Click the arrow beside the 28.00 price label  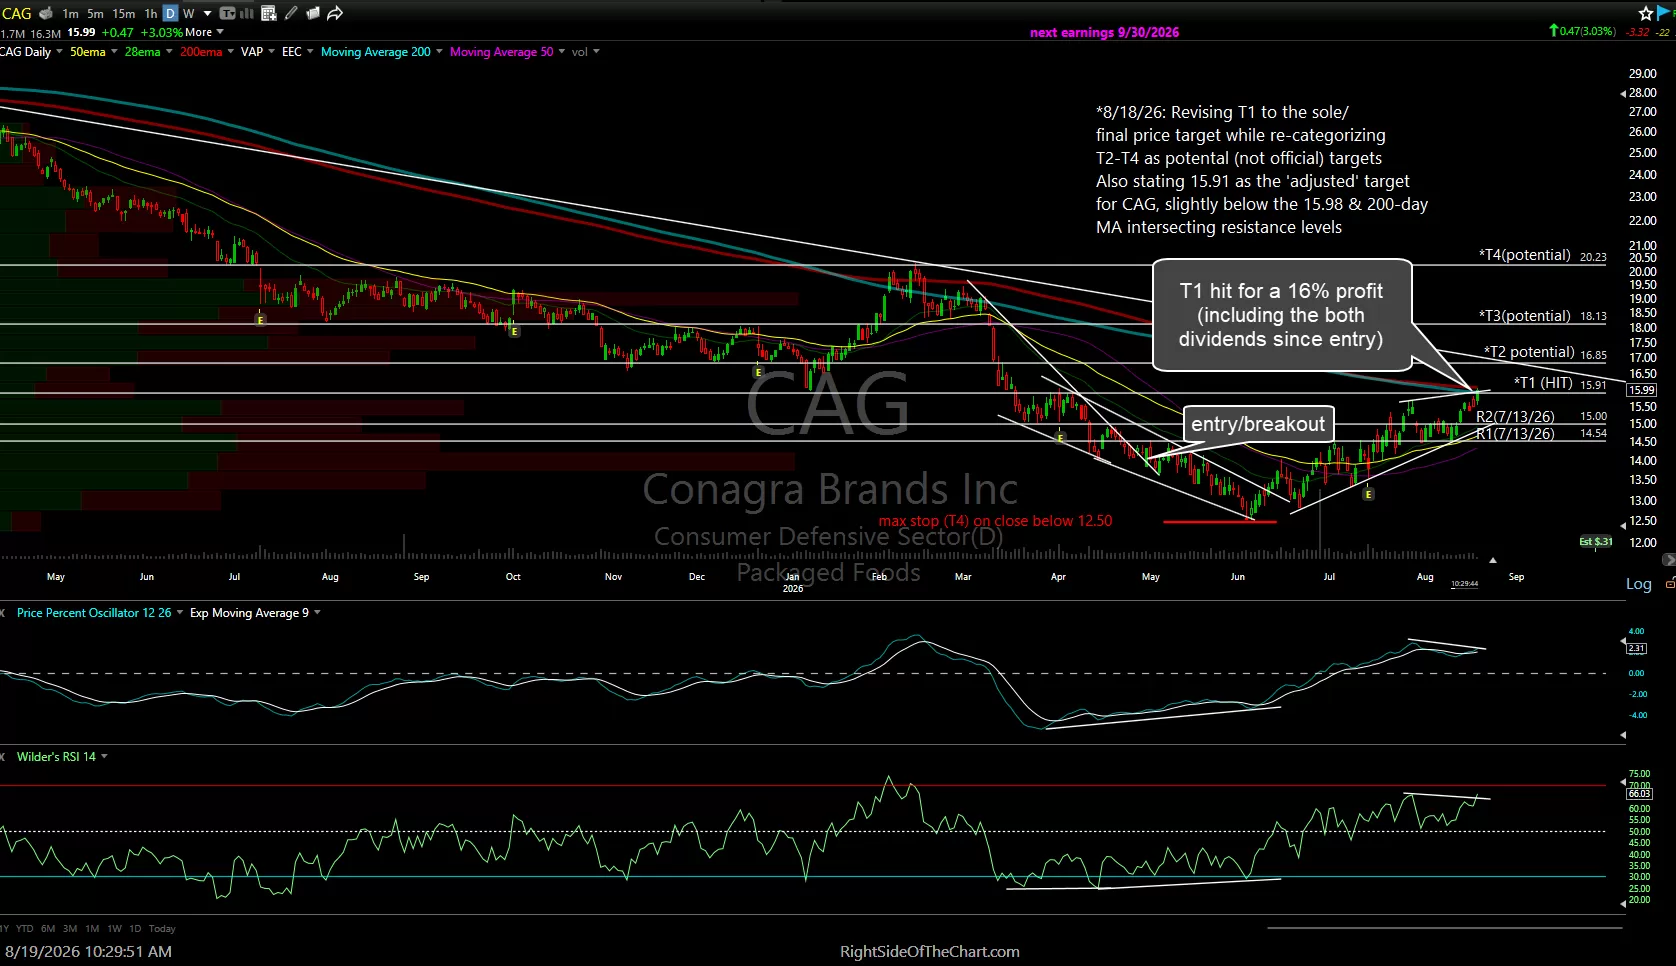(1622, 93)
